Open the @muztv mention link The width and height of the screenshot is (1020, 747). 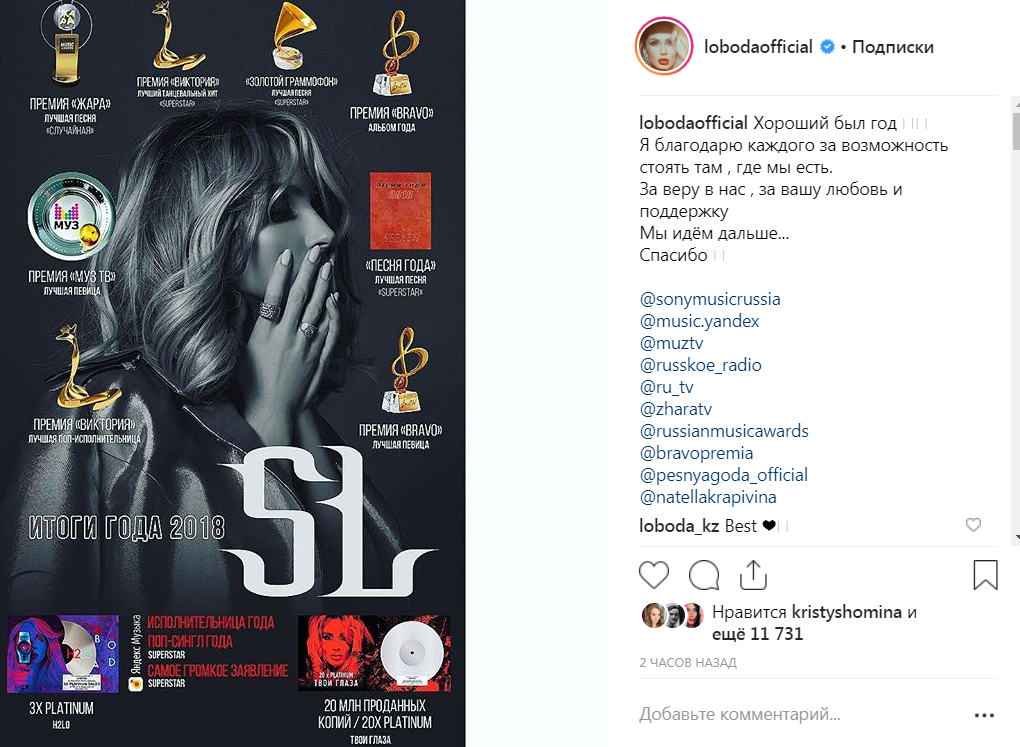coord(671,343)
